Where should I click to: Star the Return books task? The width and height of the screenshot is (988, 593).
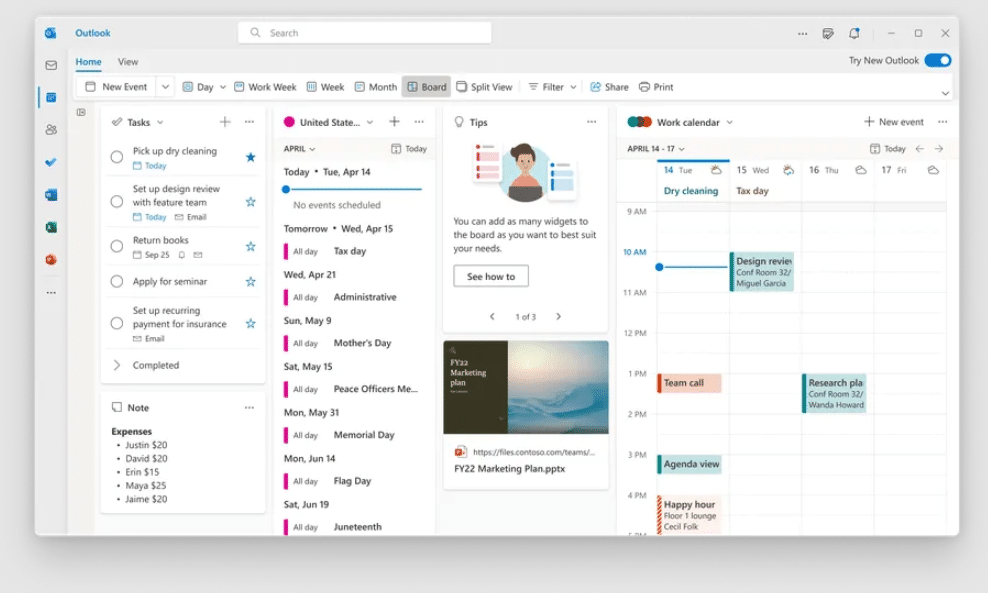click(x=251, y=246)
